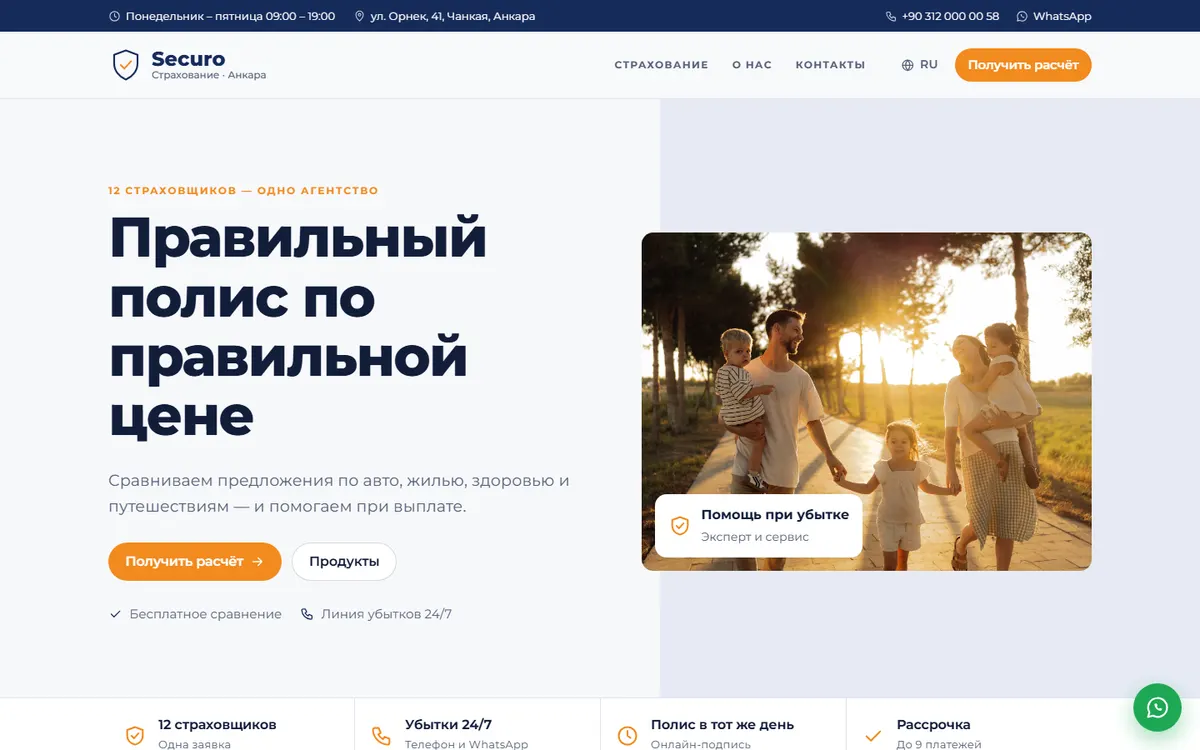This screenshot has height=750, width=1200.
Task: Click the shield icon on Помощь при убытке card
Action: [x=680, y=526]
